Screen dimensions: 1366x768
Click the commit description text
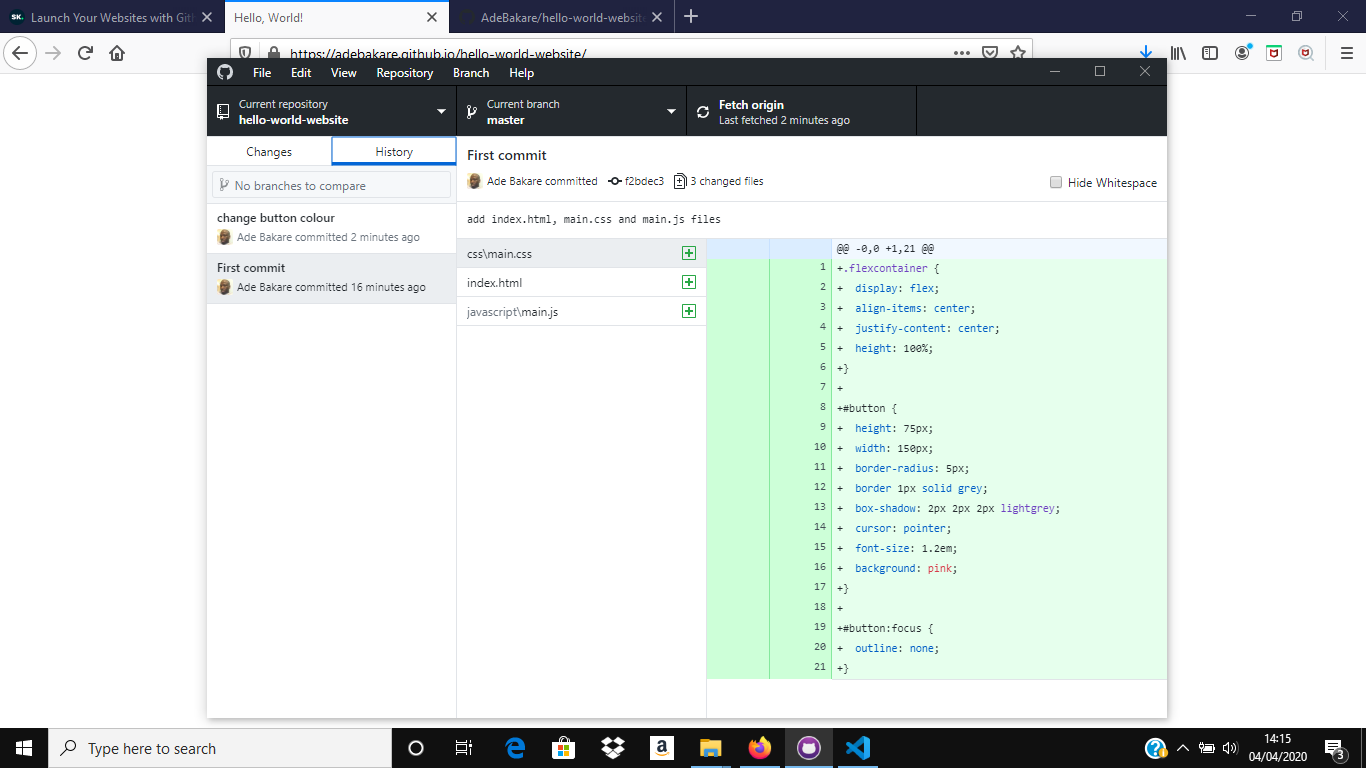[x=594, y=219]
